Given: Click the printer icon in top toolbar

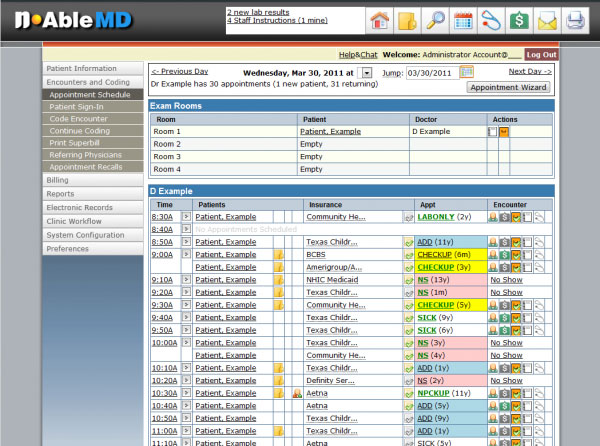Looking at the screenshot, I should pos(576,20).
